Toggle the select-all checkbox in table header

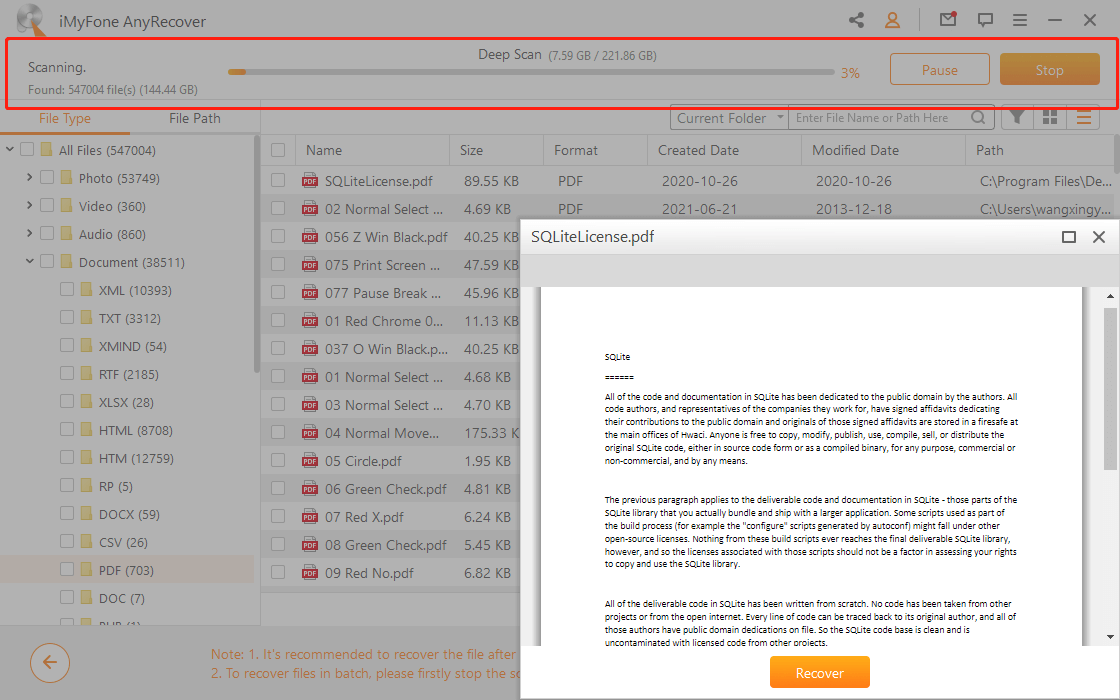point(278,150)
